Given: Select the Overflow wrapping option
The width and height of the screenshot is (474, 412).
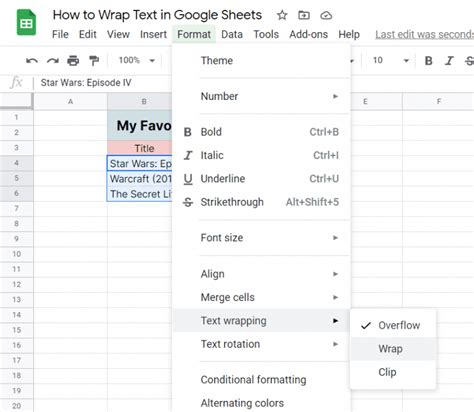Looking at the screenshot, I should click(x=393, y=325).
